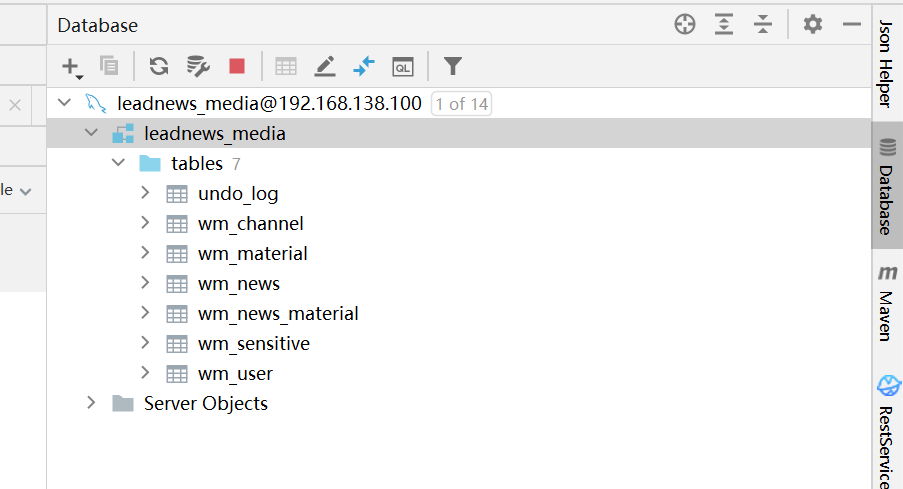Click the Expand All icon
Image resolution: width=903 pixels, height=489 pixels.
click(724, 25)
